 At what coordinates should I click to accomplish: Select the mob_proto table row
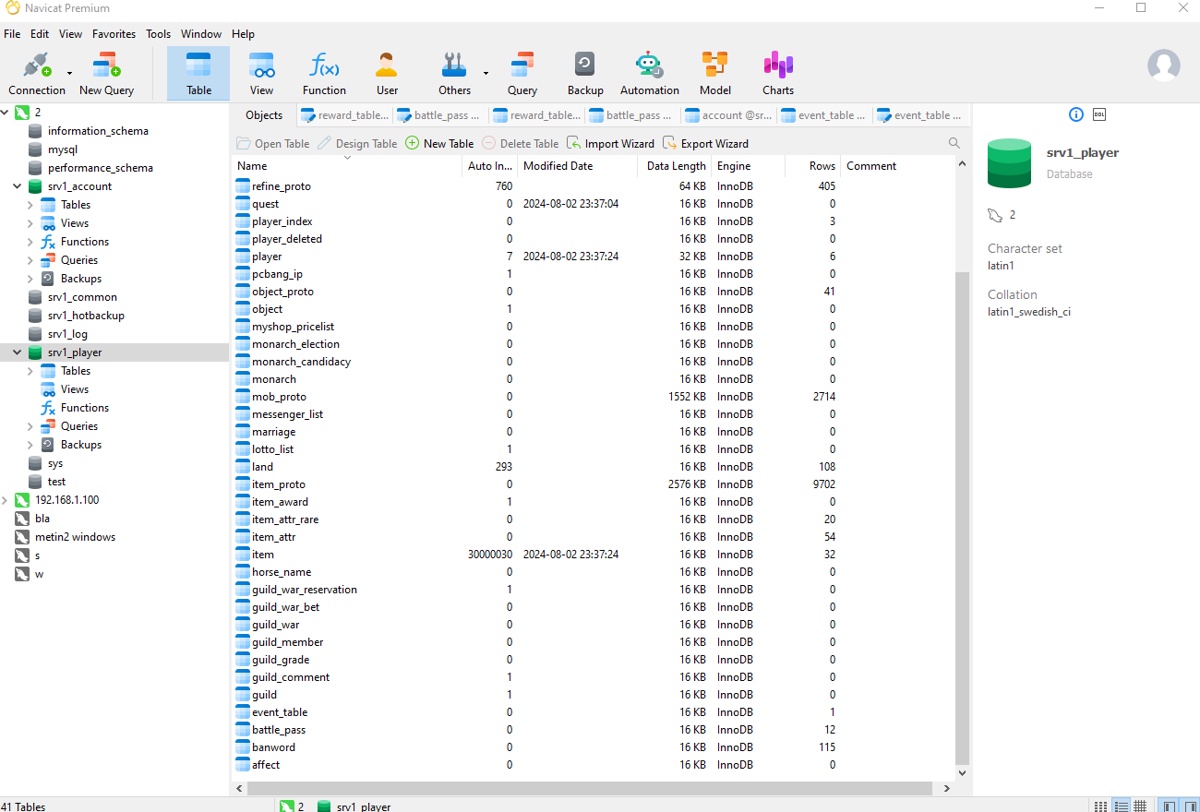click(x=594, y=397)
